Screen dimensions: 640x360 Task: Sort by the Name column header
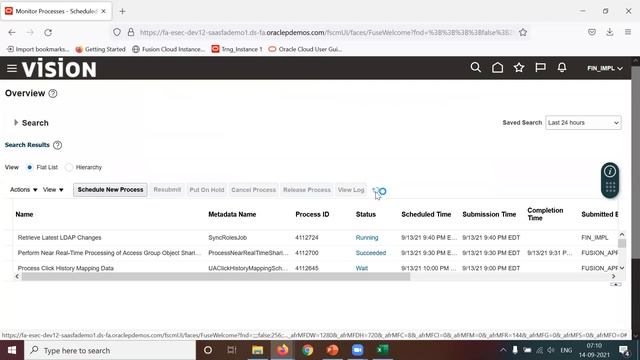[x=24, y=214]
